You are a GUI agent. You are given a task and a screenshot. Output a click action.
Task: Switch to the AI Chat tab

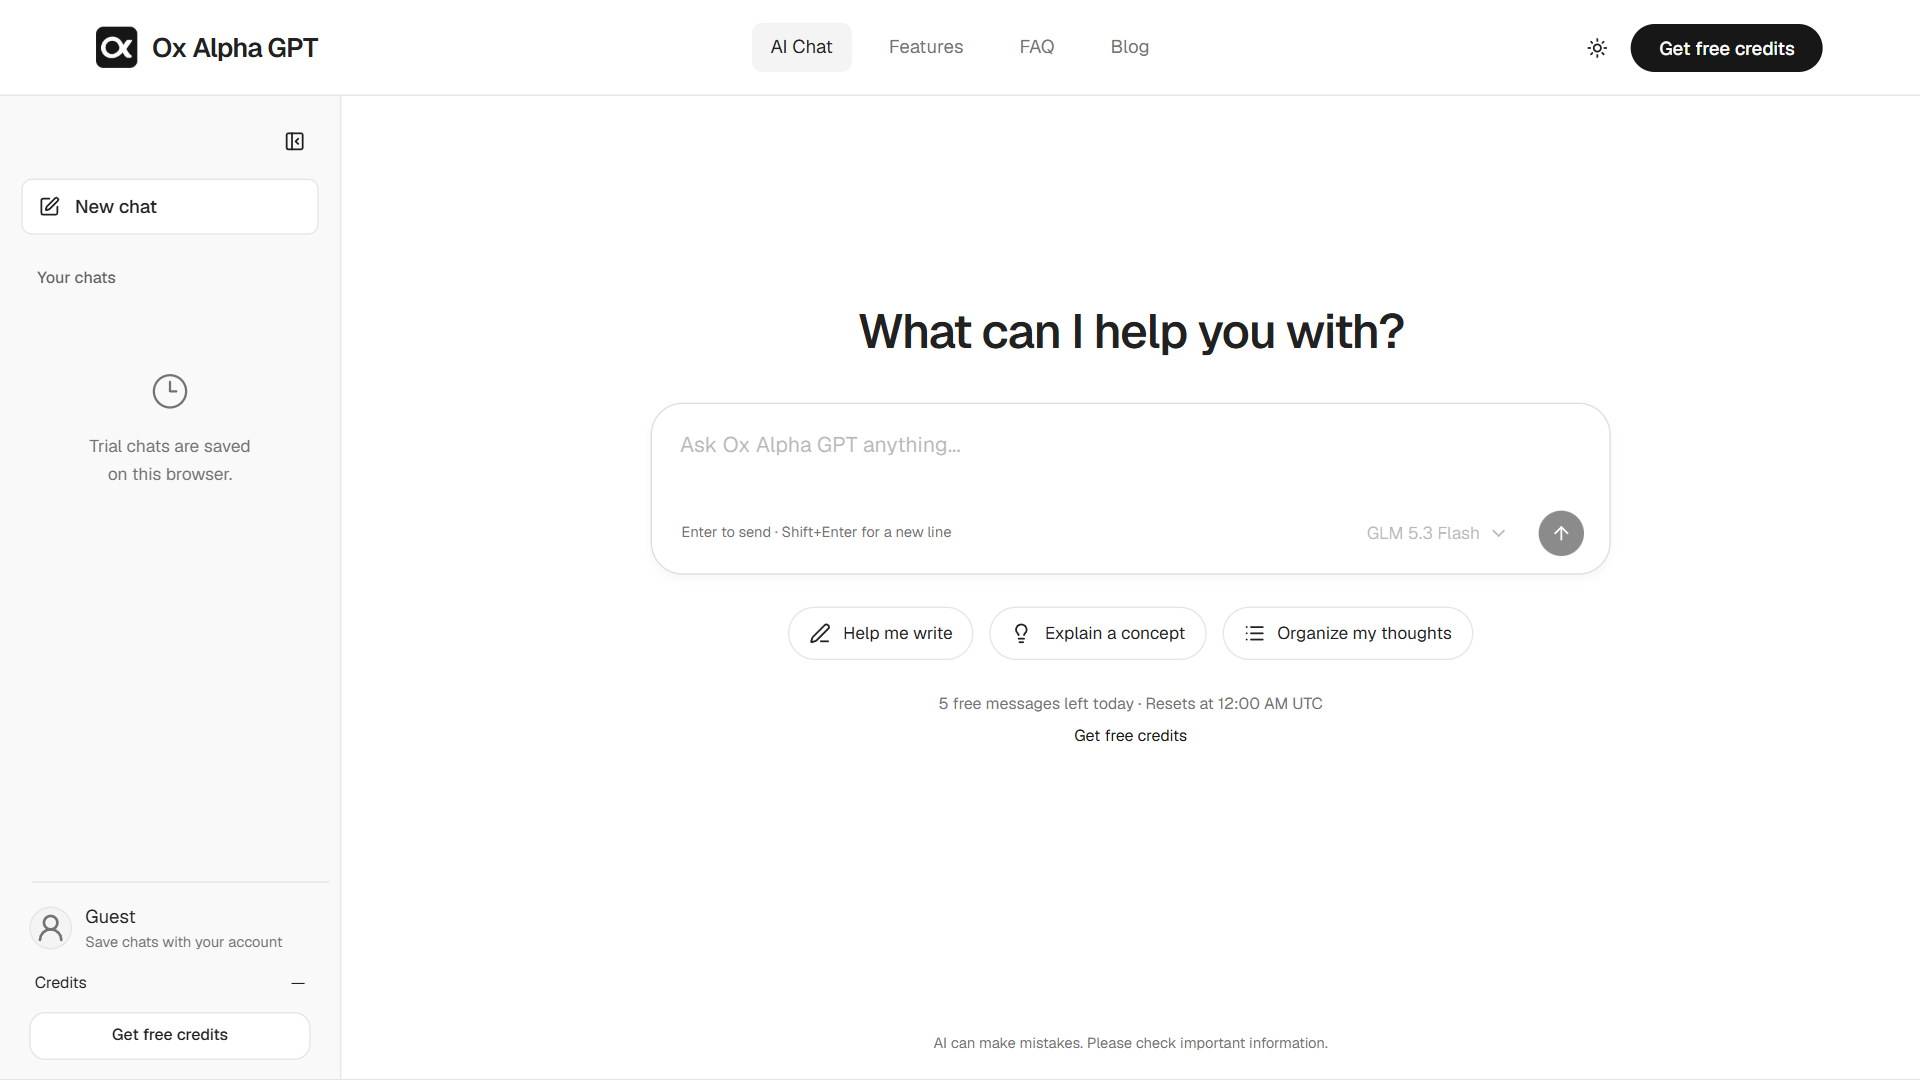tap(801, 47)
